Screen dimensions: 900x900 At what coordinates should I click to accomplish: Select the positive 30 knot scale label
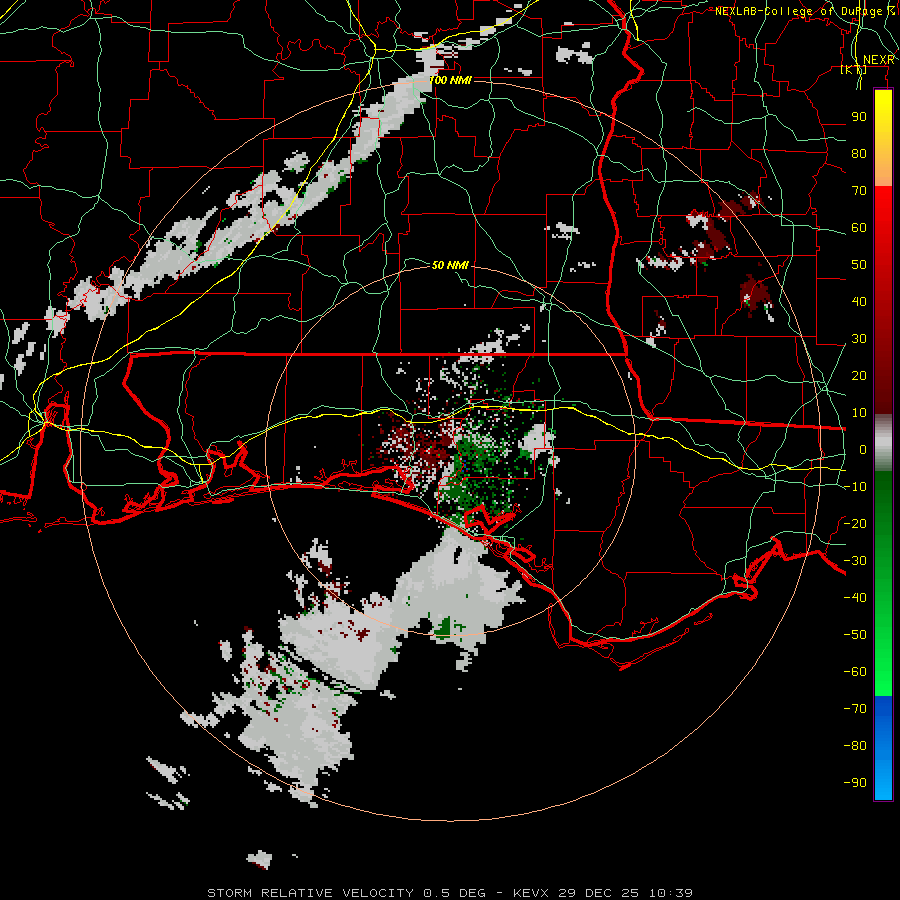tap(859, 339)
